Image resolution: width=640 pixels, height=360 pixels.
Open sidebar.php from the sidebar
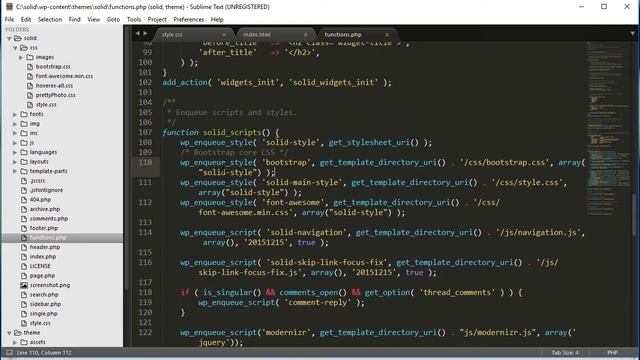coord(45,304)
